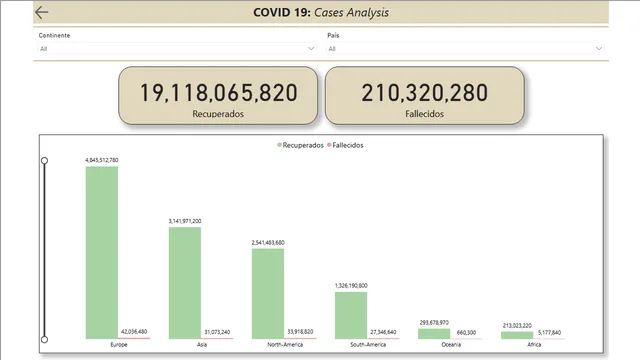Select the Africa recovered green bar

(x=517, y=335)
